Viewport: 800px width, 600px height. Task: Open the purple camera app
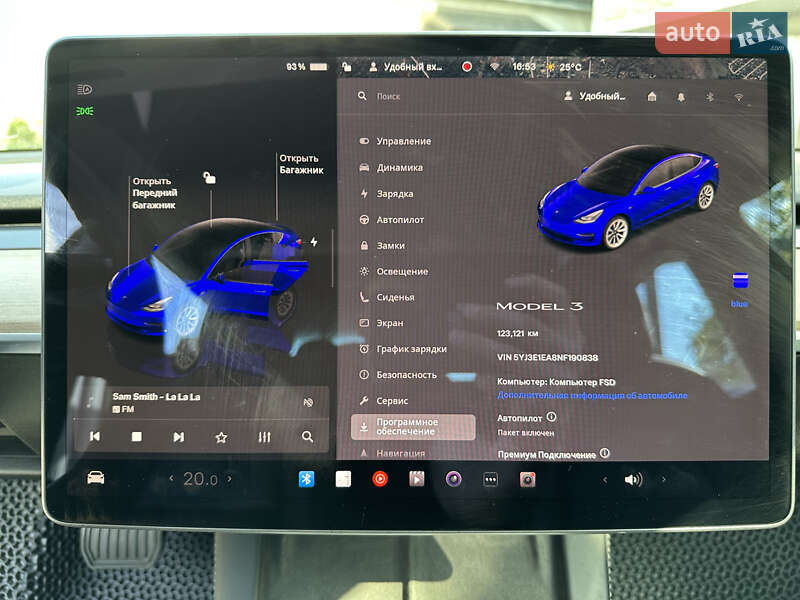click(453, 479)
